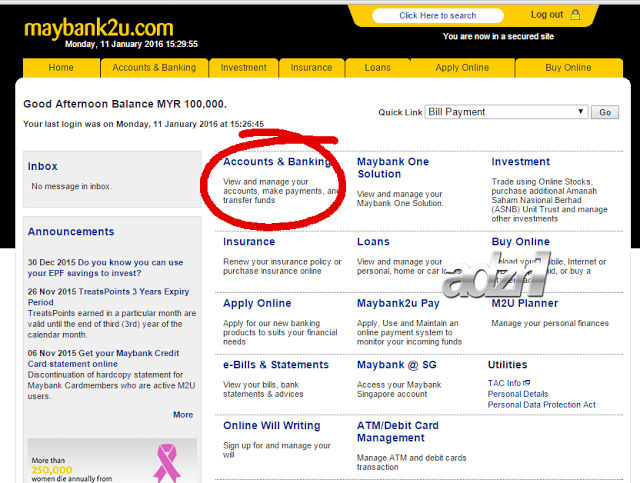Screen dimensions: 640x483
Task: Open Personal Details link
Action: click(x=518, y=394)
